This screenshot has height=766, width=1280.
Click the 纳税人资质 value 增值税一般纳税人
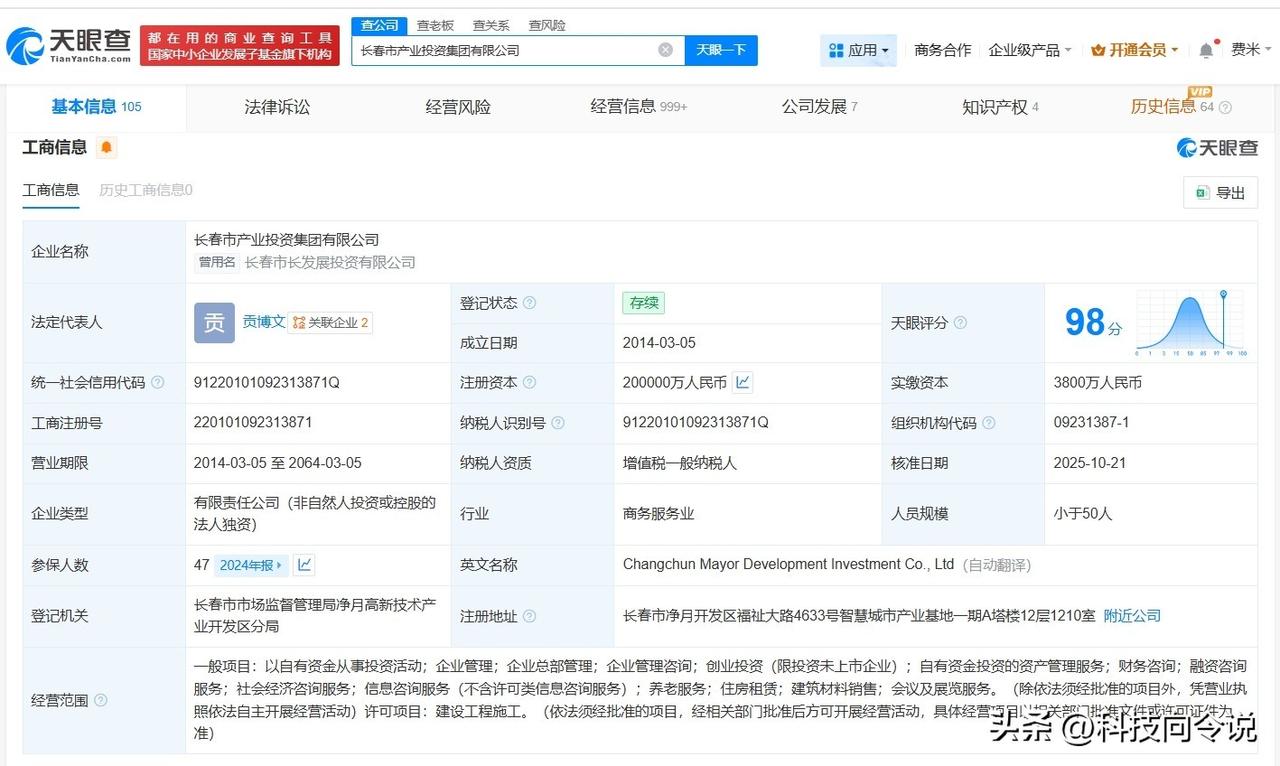point(679,463)
